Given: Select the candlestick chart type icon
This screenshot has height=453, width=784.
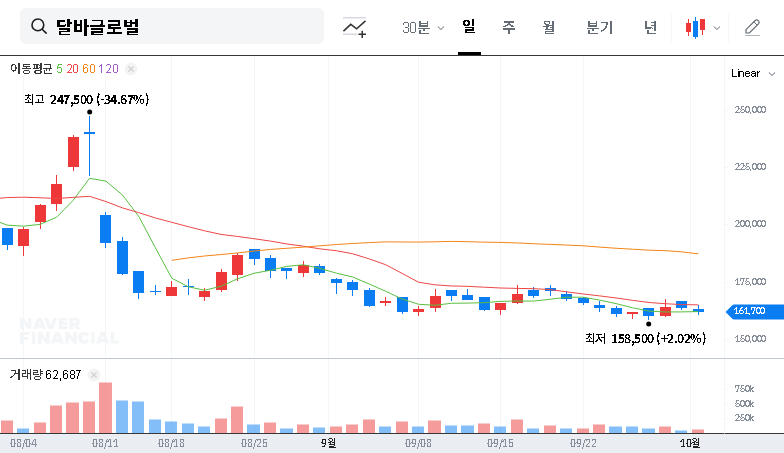Looking at the screenshot, I should coord(695,28).
